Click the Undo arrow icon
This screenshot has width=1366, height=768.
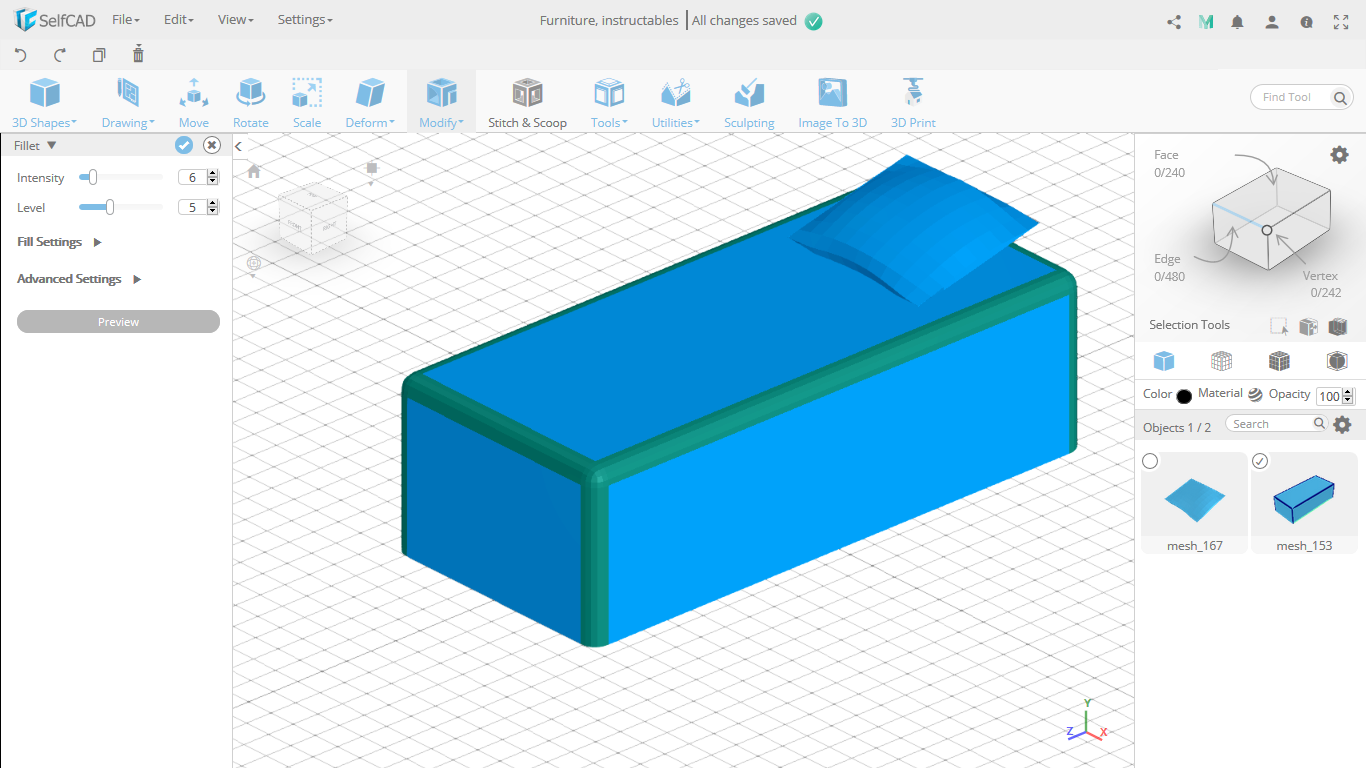21,55
